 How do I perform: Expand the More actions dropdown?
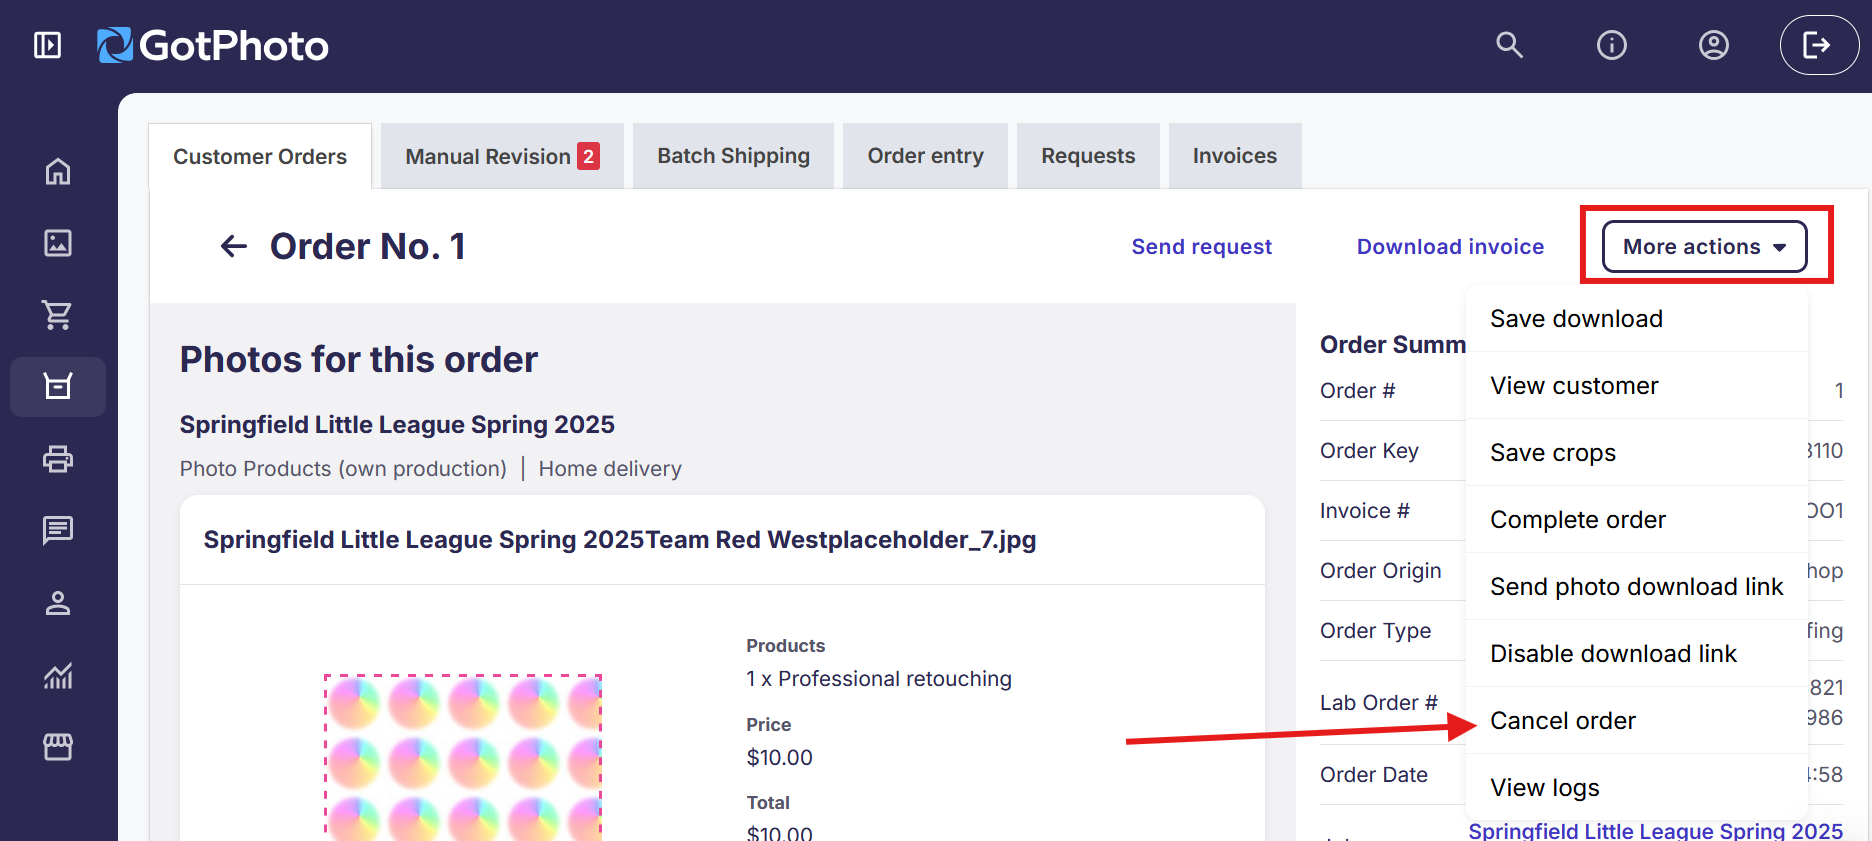tap(1704, 247)
